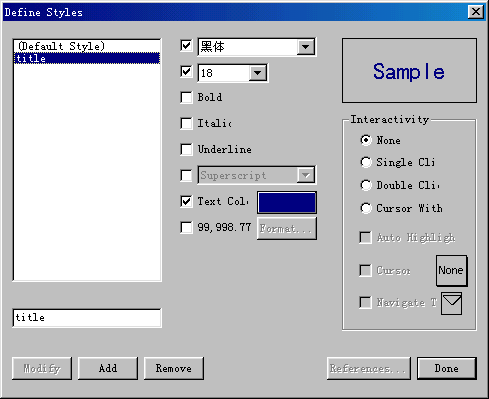Viewport: 489px width, 399px height.
Task: Click the Modify button
Action: point(42,368)
